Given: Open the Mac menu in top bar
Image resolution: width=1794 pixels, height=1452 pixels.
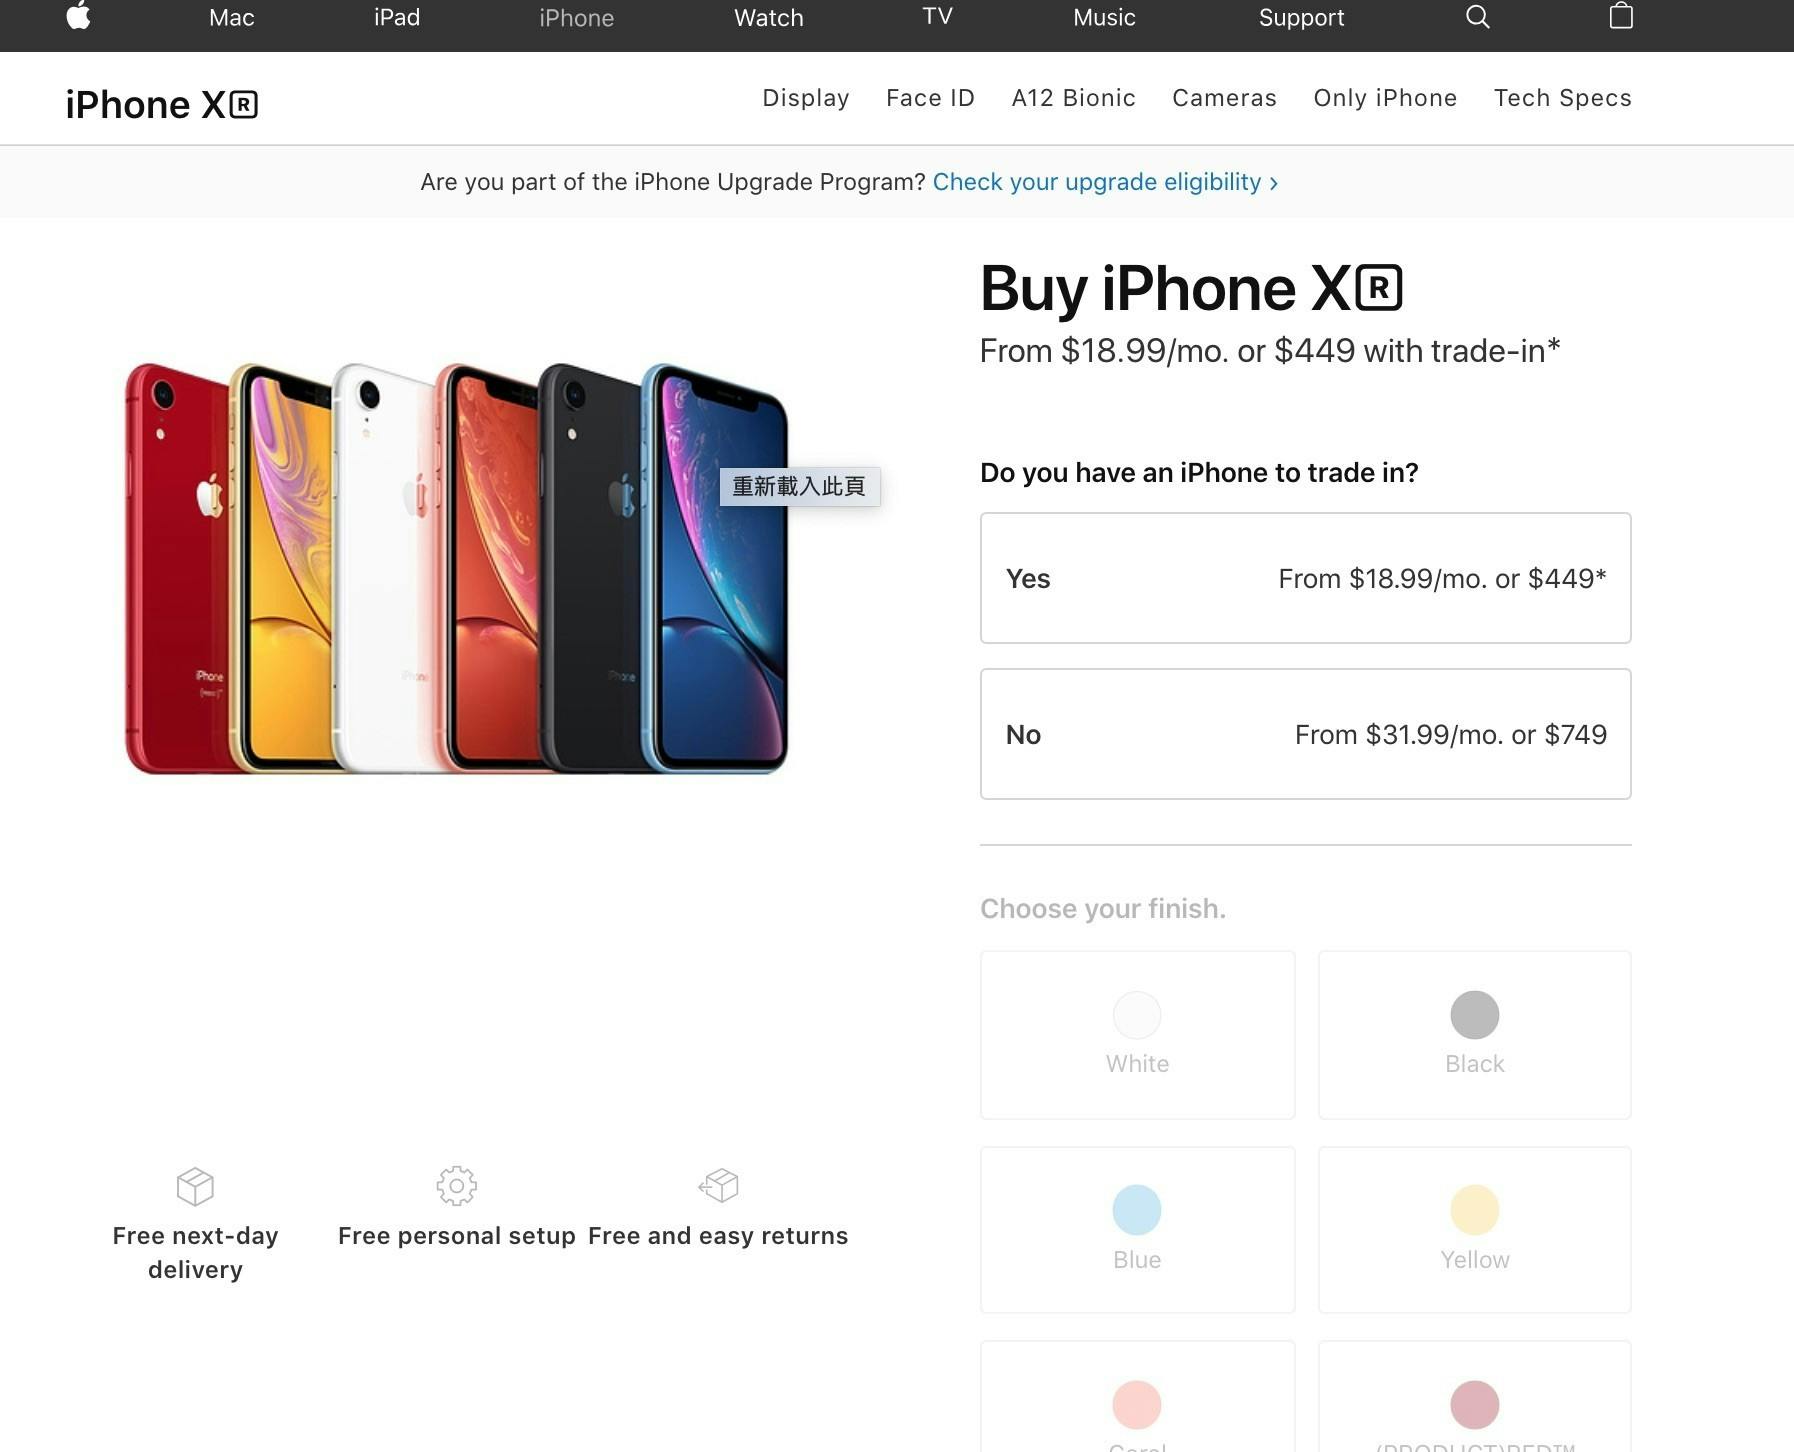Looking at the screenshot, I should click(x=232, y=17).
